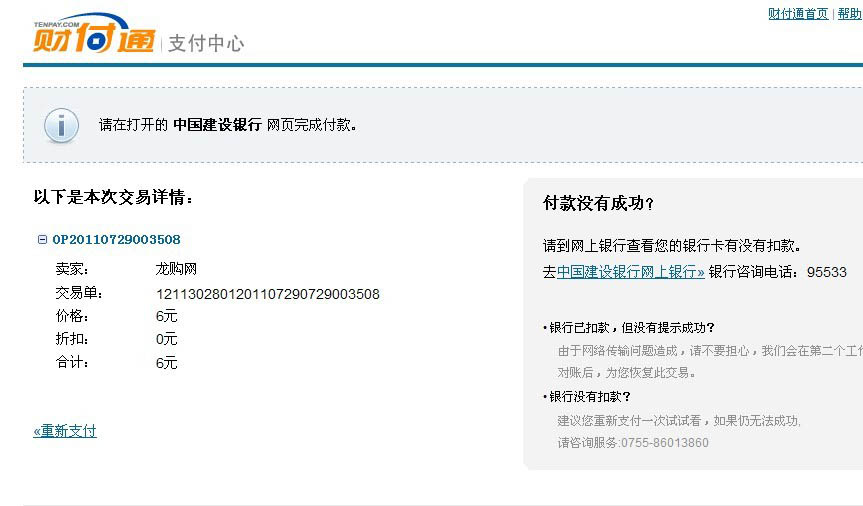Click seller name 龙购网
The height and width of the screenshot is (506, 863).
176,269
